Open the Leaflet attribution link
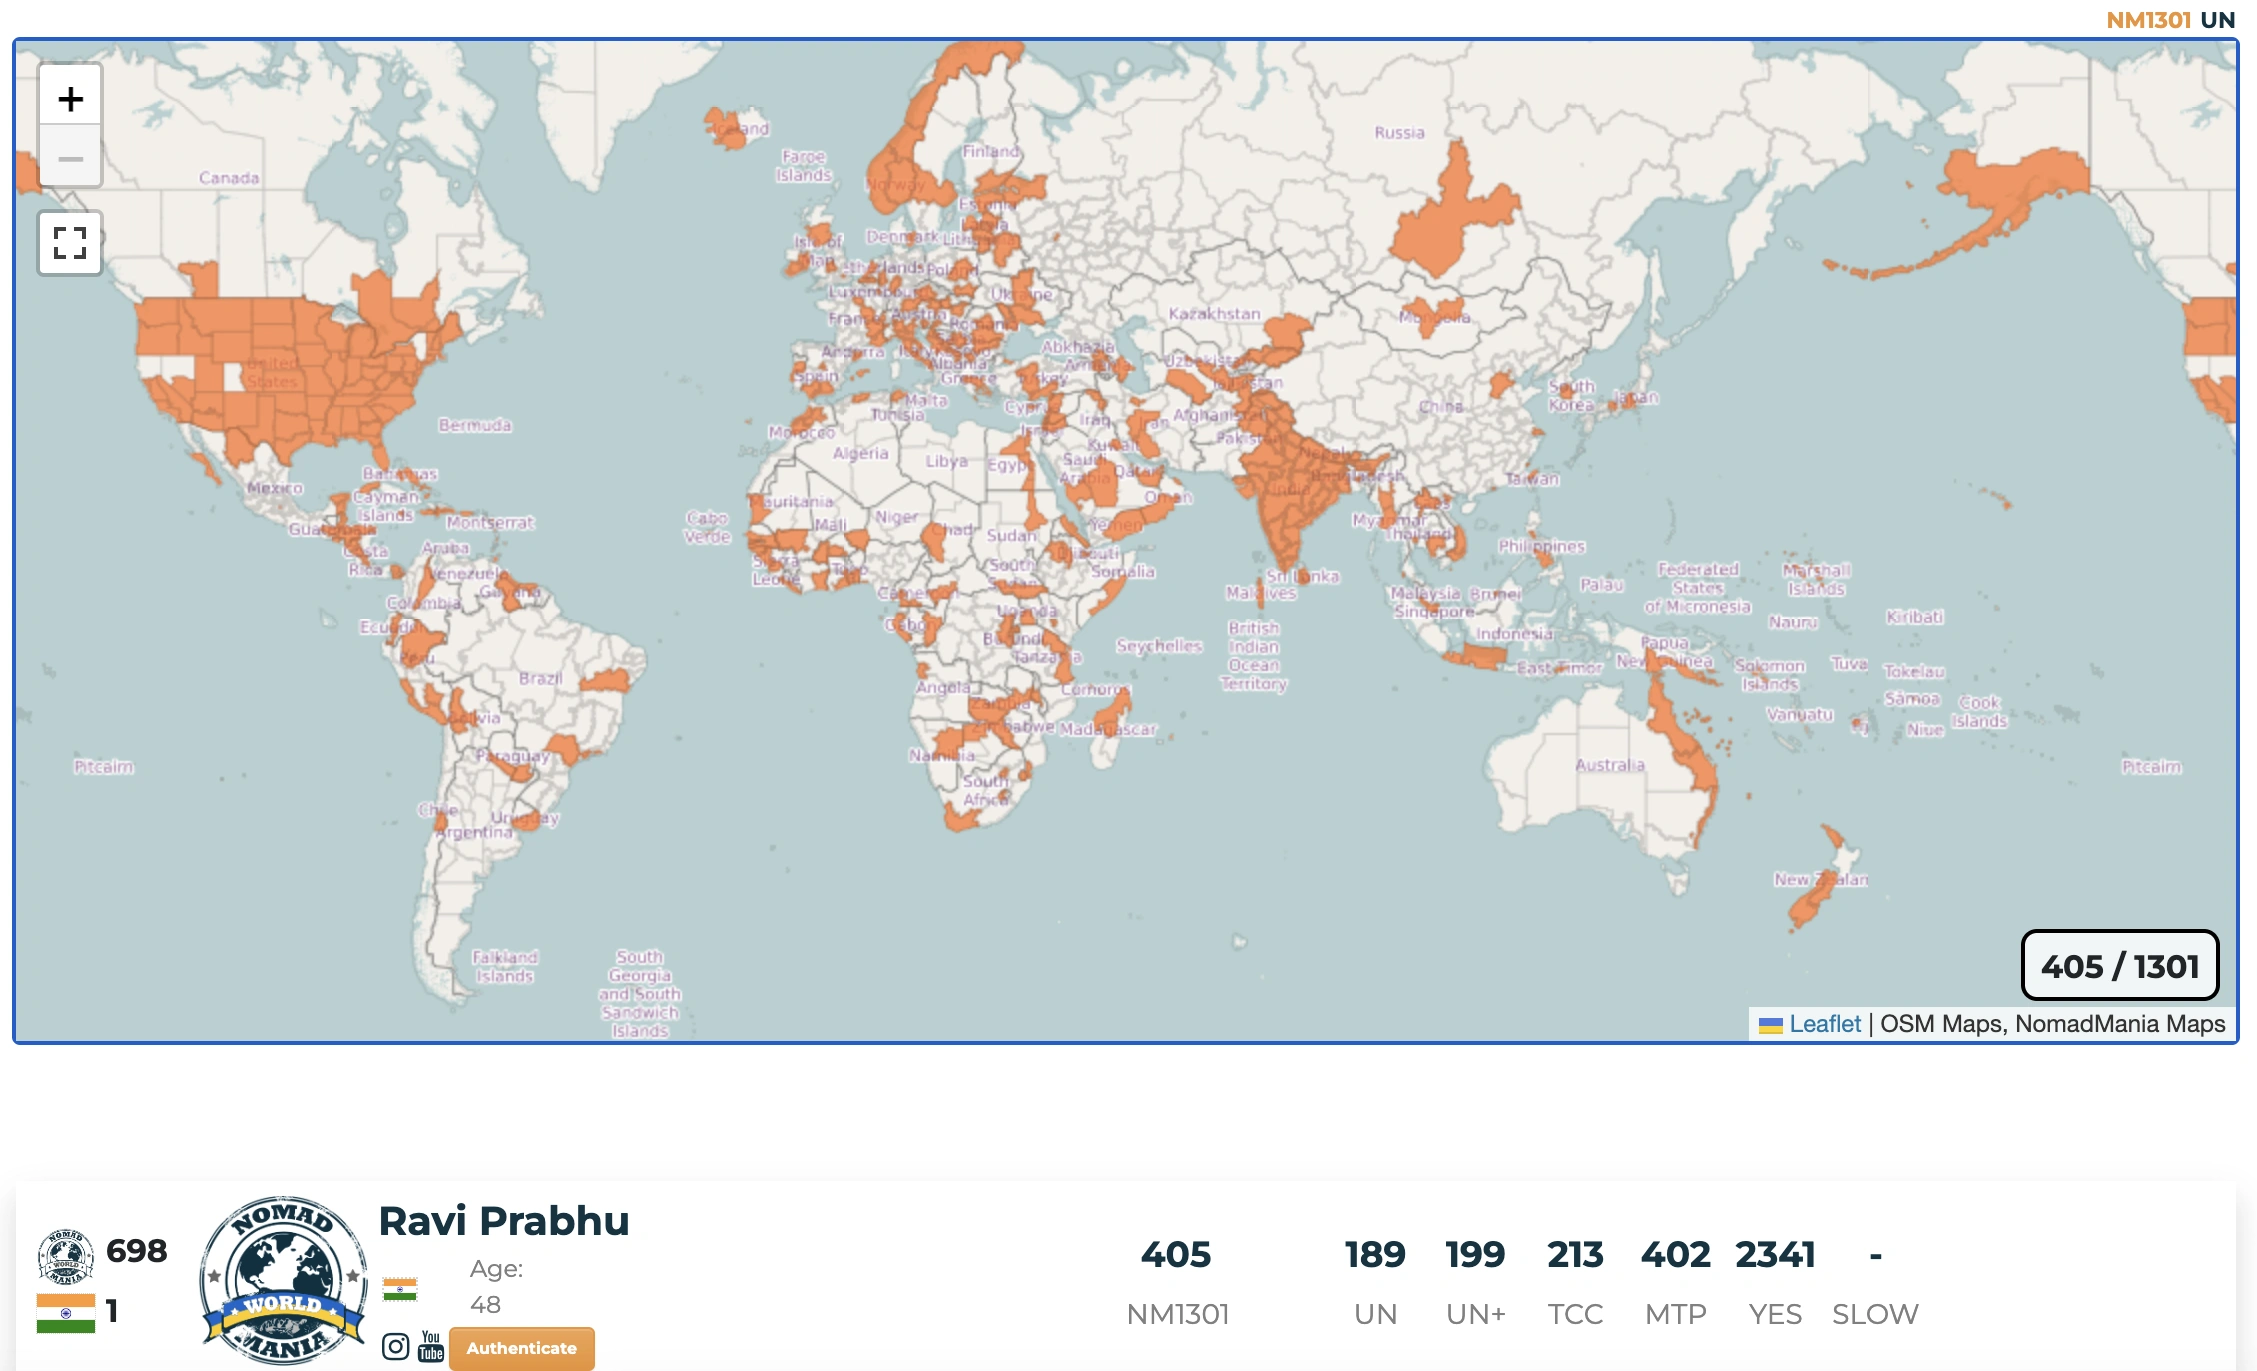Image resolution: width=2257 pixels, height=1371 pixels. [1825, 1024]
